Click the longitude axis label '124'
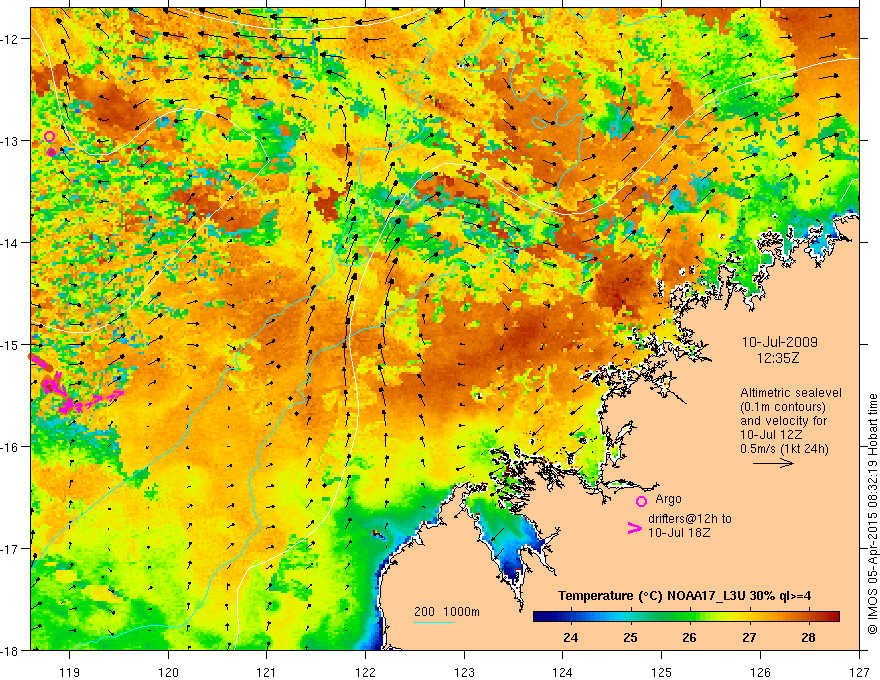 [x=563, y=672]
